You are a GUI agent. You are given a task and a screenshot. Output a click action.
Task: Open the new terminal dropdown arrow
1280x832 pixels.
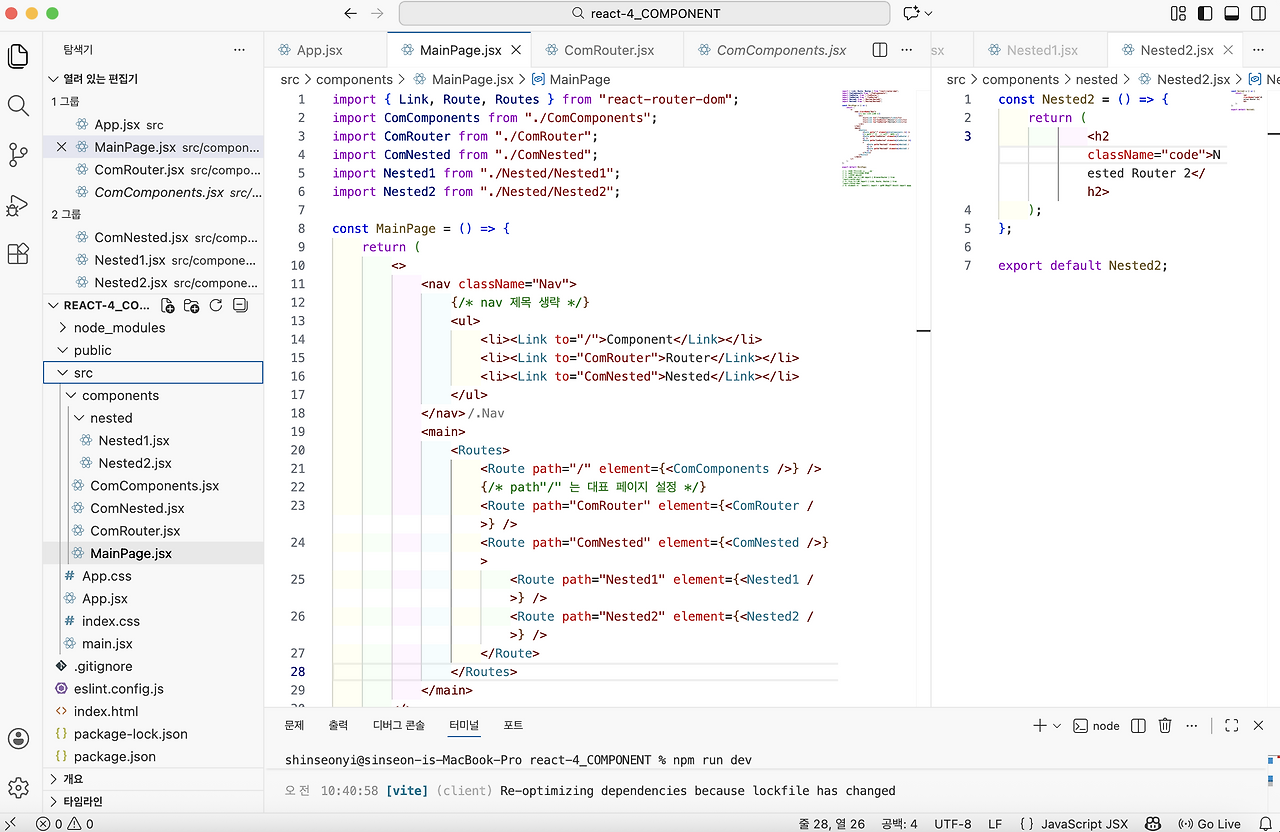tap(1057, 726)
